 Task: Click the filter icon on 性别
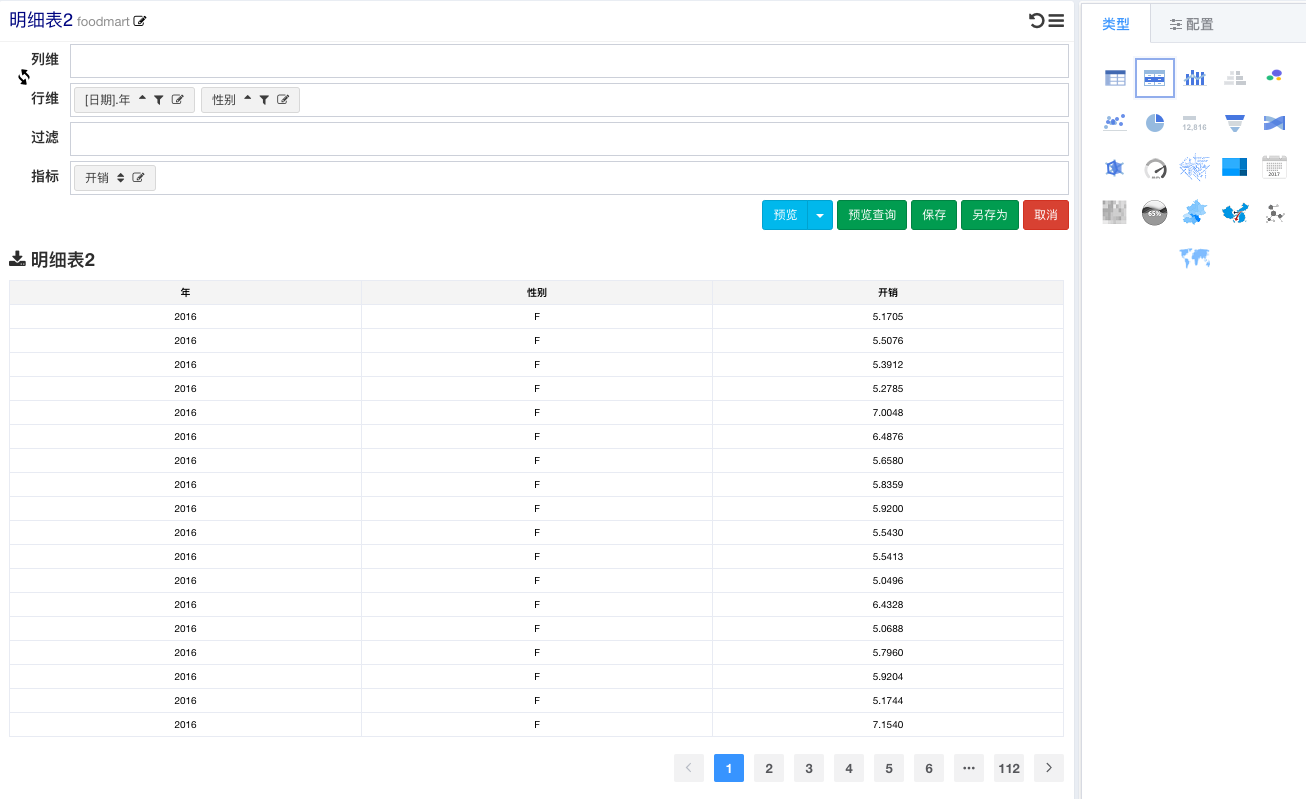(264, 100)
